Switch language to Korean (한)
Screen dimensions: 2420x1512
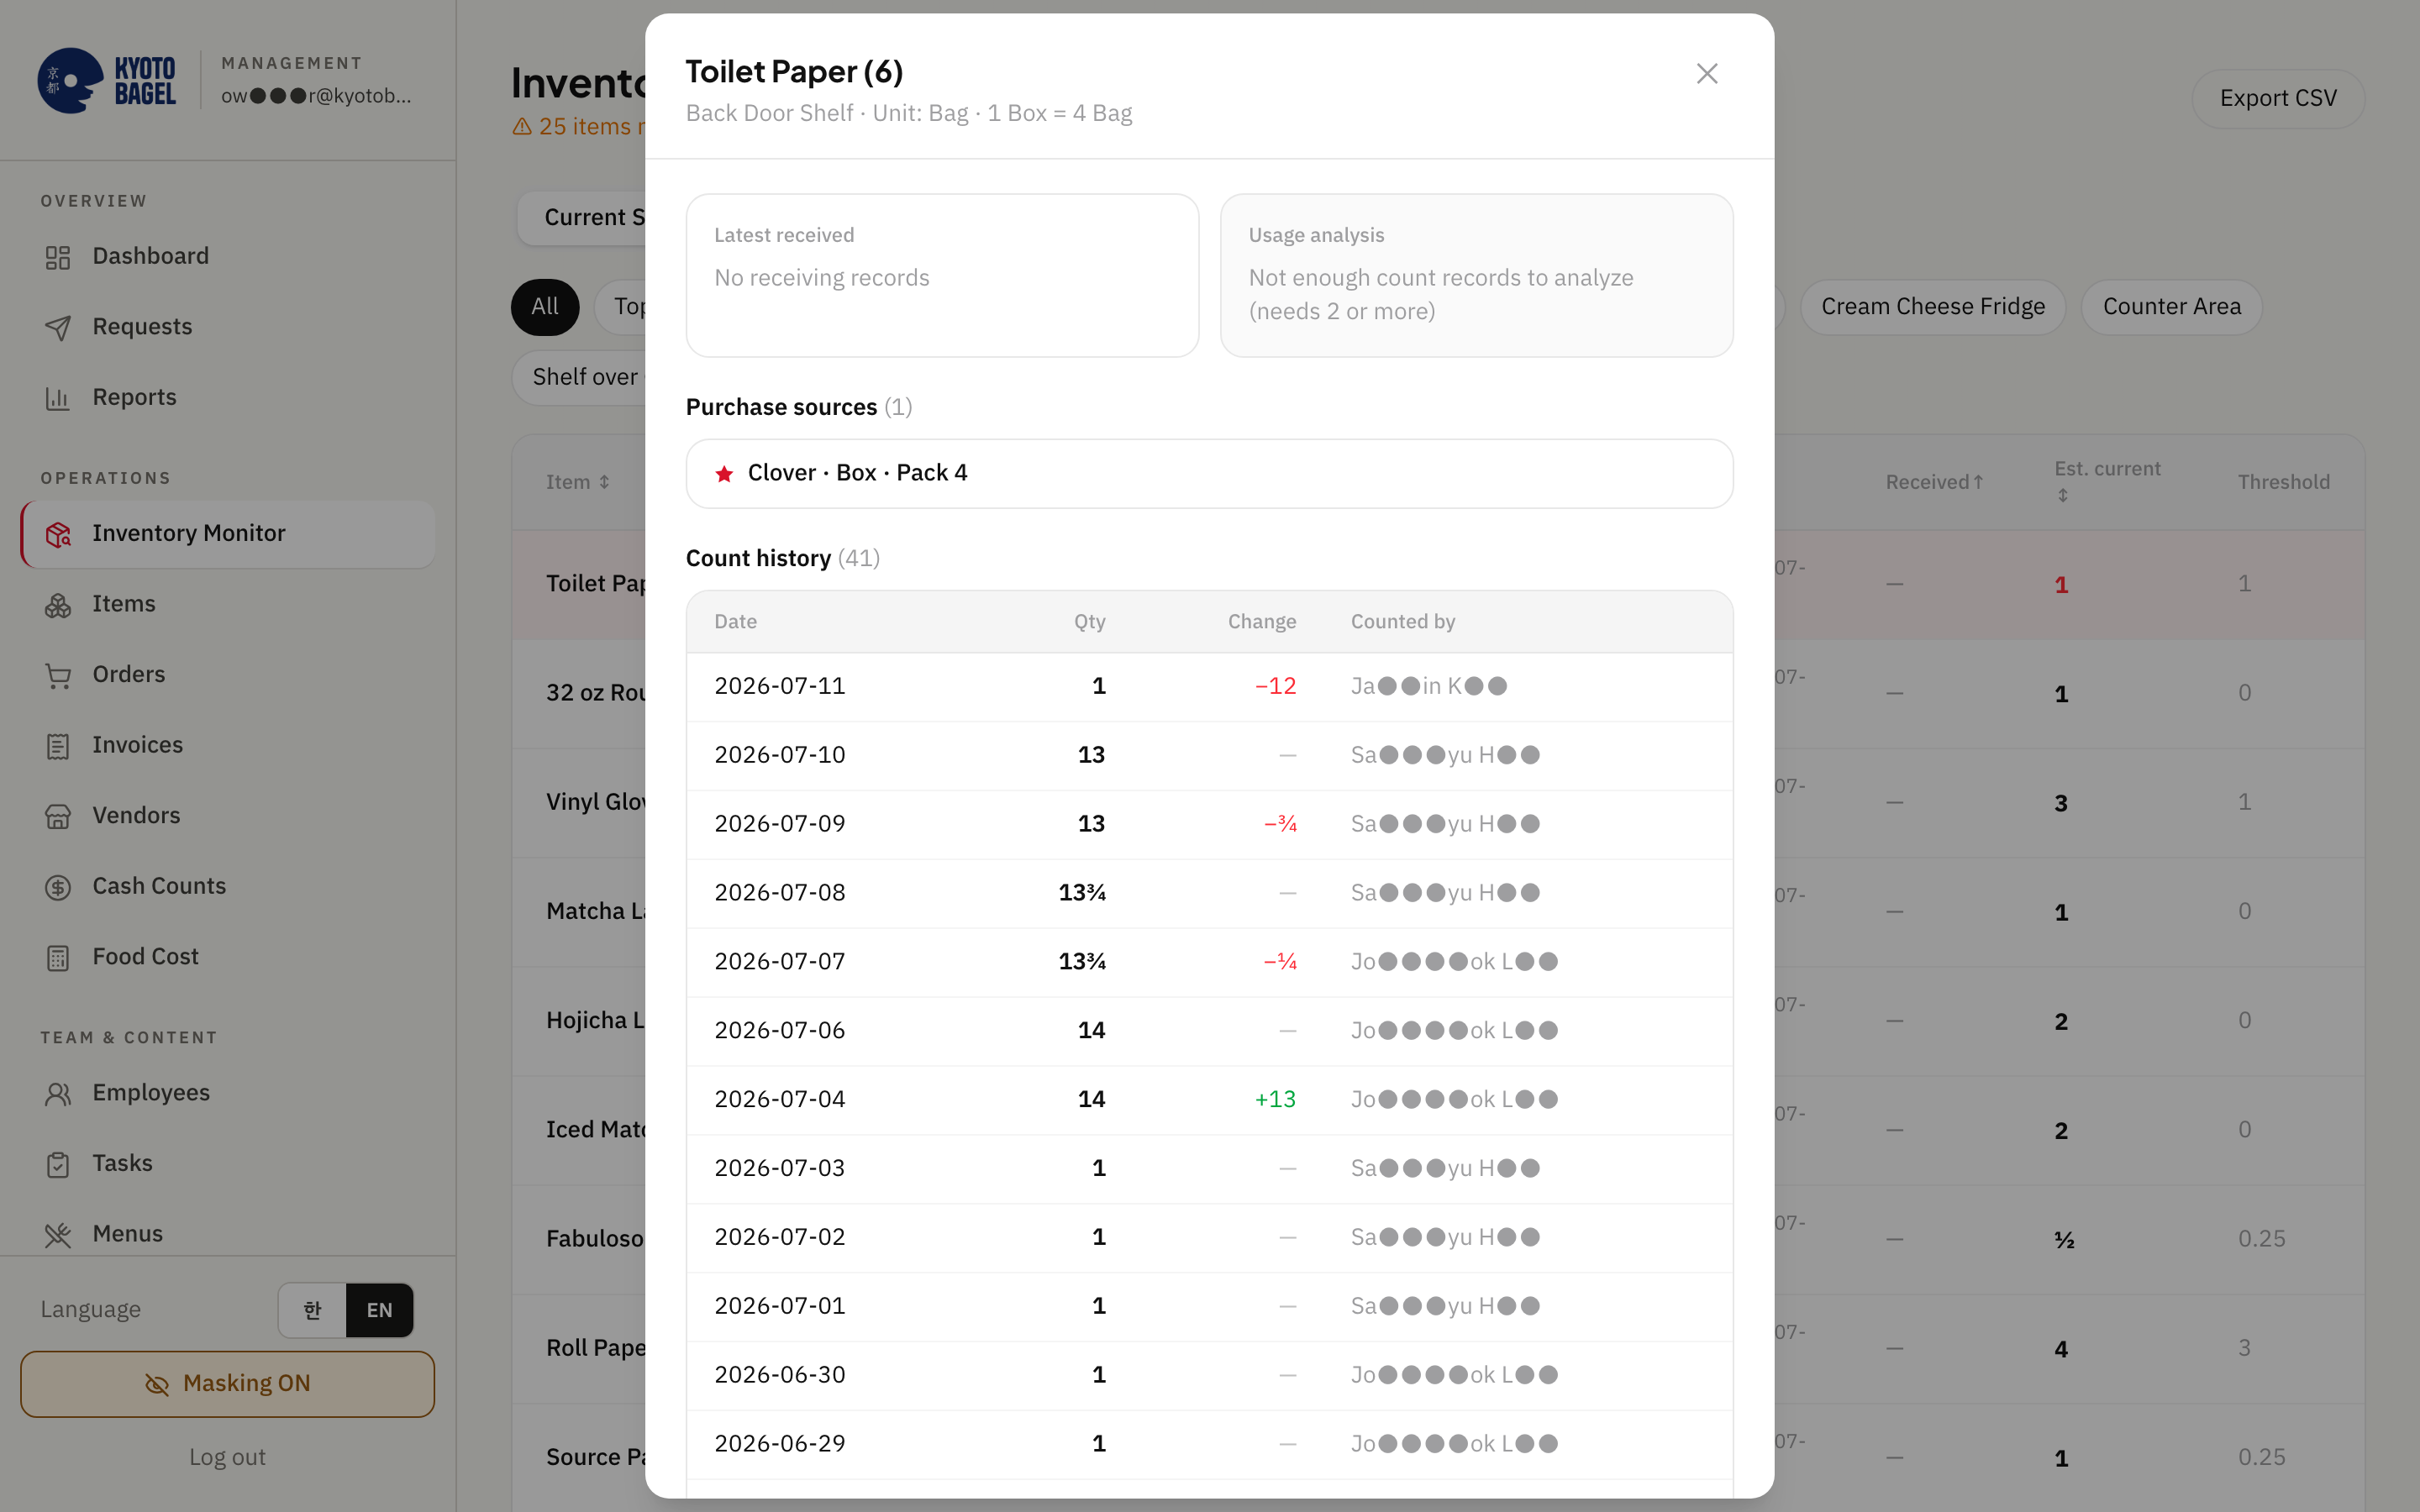point(313,1310)
